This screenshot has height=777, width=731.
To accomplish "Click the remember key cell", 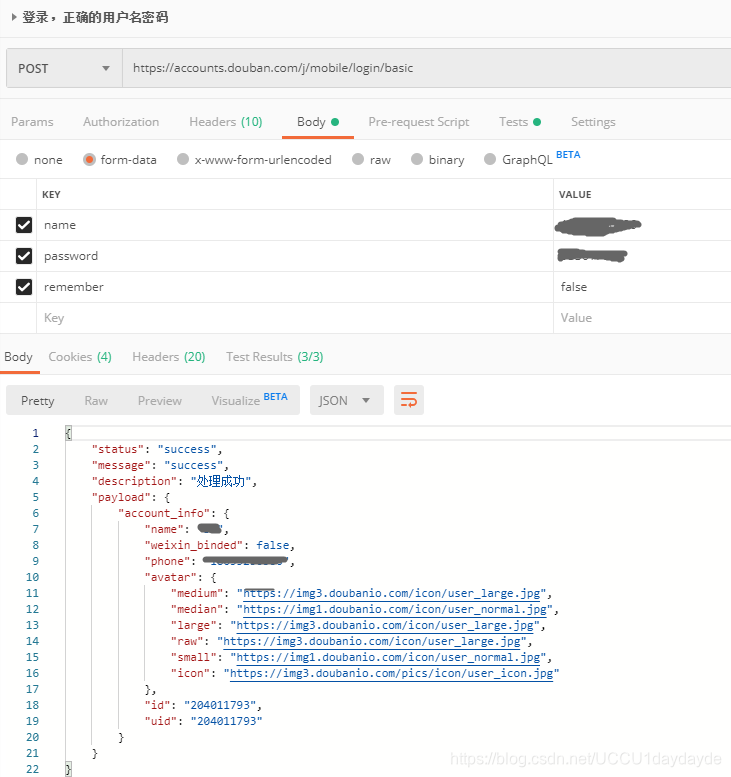I will point(295,287).
